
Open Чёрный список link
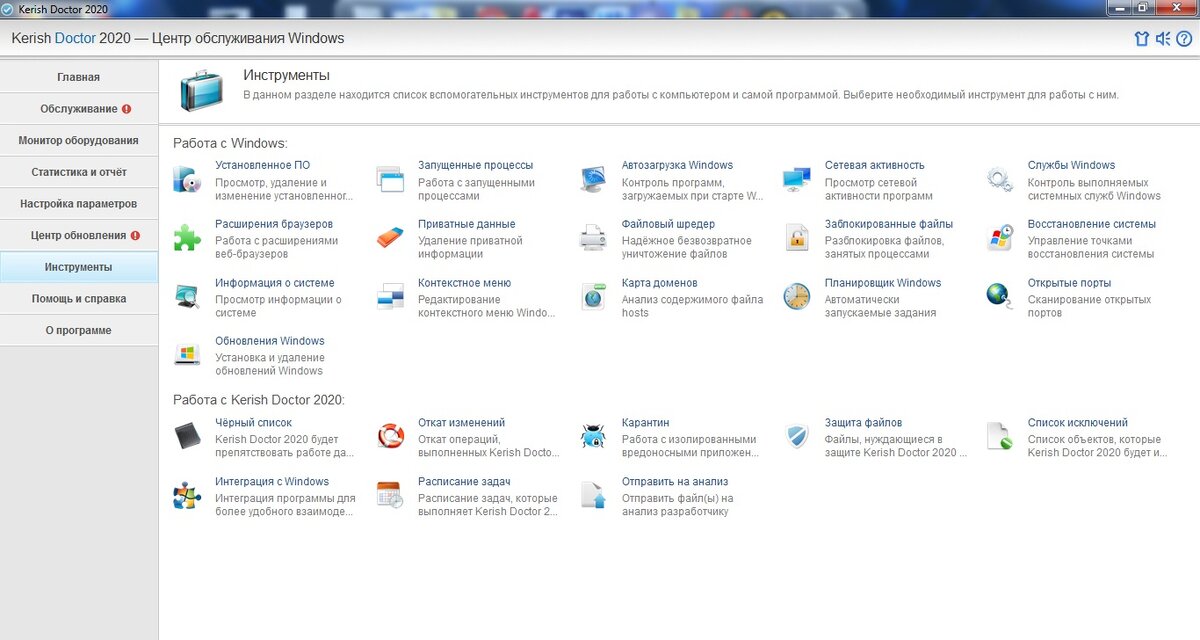(253, 423)
